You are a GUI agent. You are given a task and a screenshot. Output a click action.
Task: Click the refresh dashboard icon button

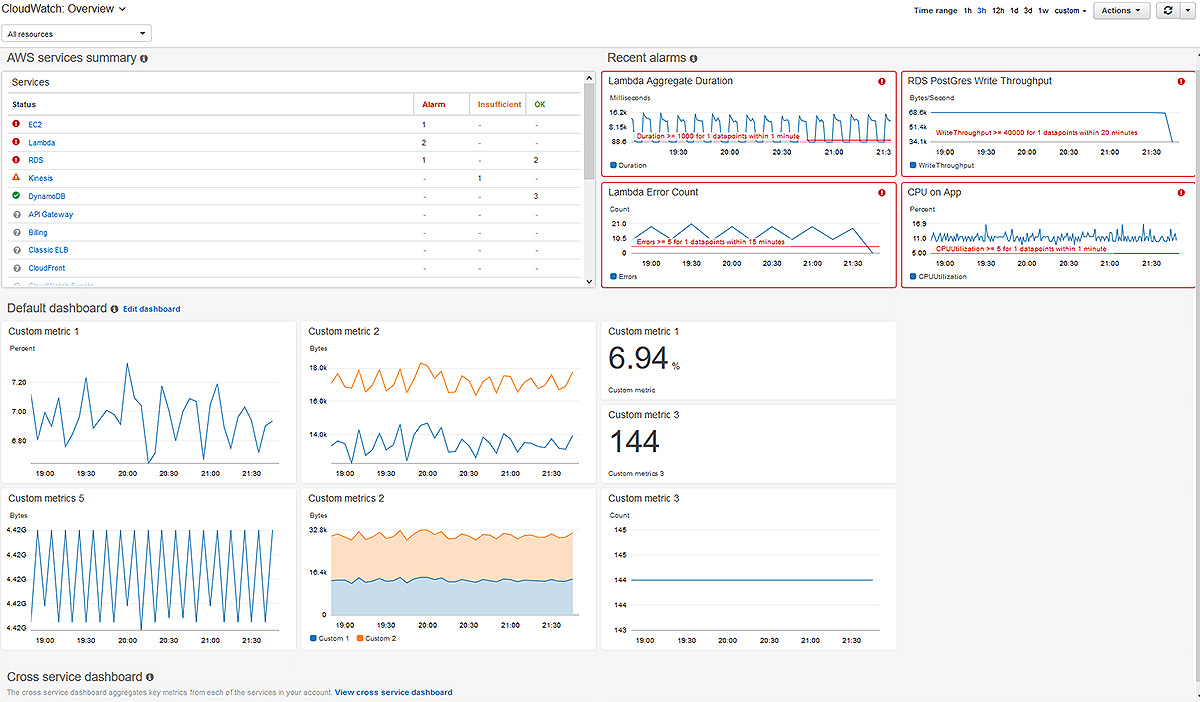(x=1166, y=10)
